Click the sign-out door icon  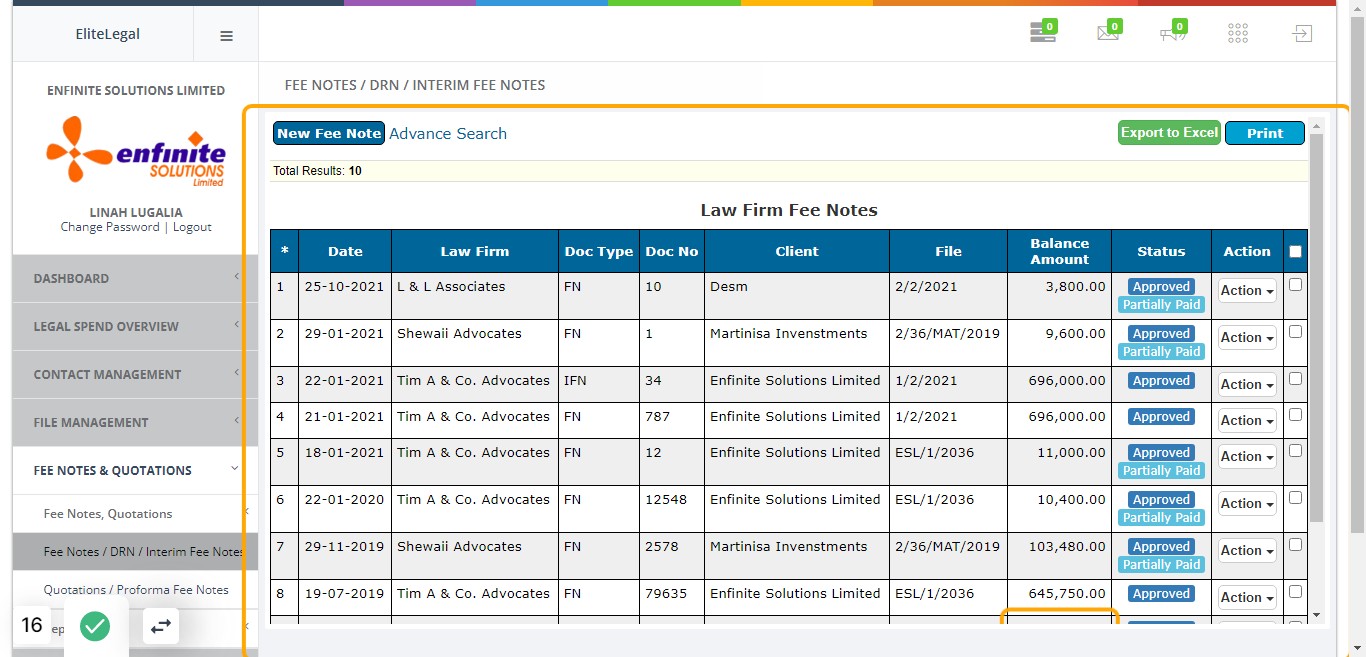tap(1301, 34)
